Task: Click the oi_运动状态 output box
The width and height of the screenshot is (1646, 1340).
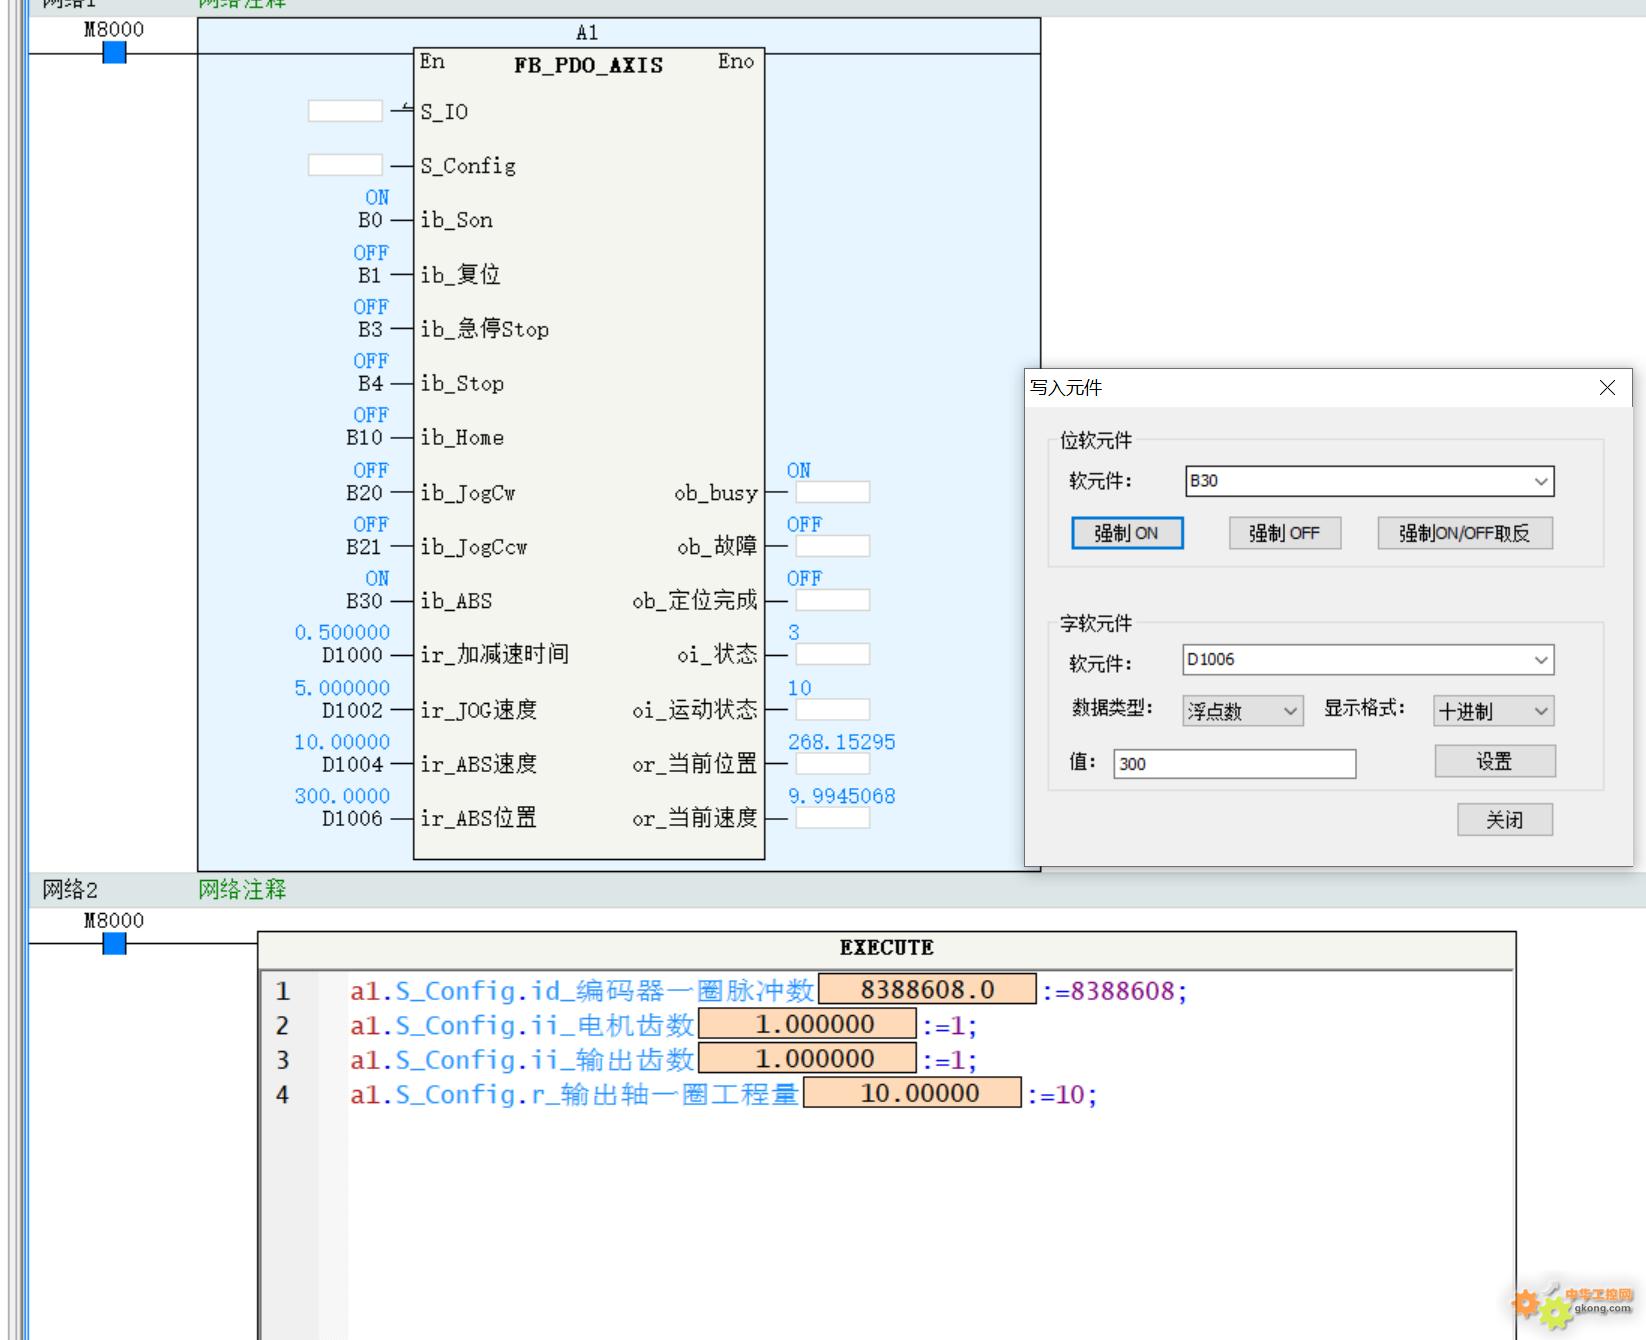Action: 833,709
